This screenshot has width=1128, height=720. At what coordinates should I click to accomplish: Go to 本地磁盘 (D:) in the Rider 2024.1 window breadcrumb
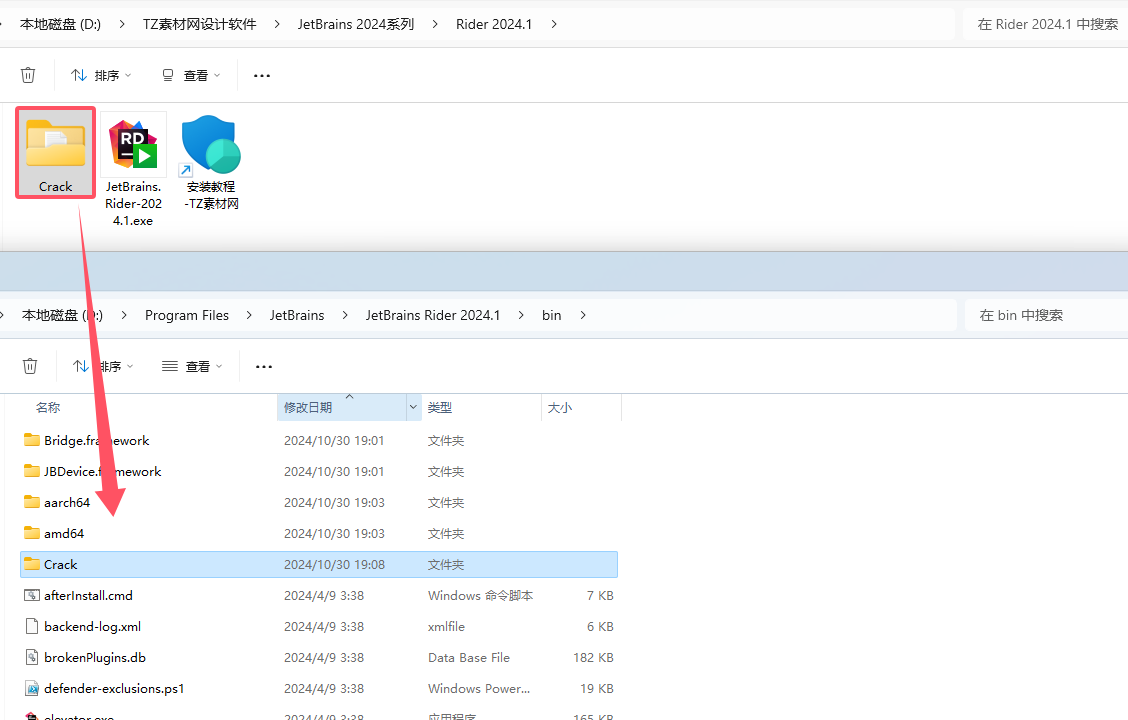(60, 24)
